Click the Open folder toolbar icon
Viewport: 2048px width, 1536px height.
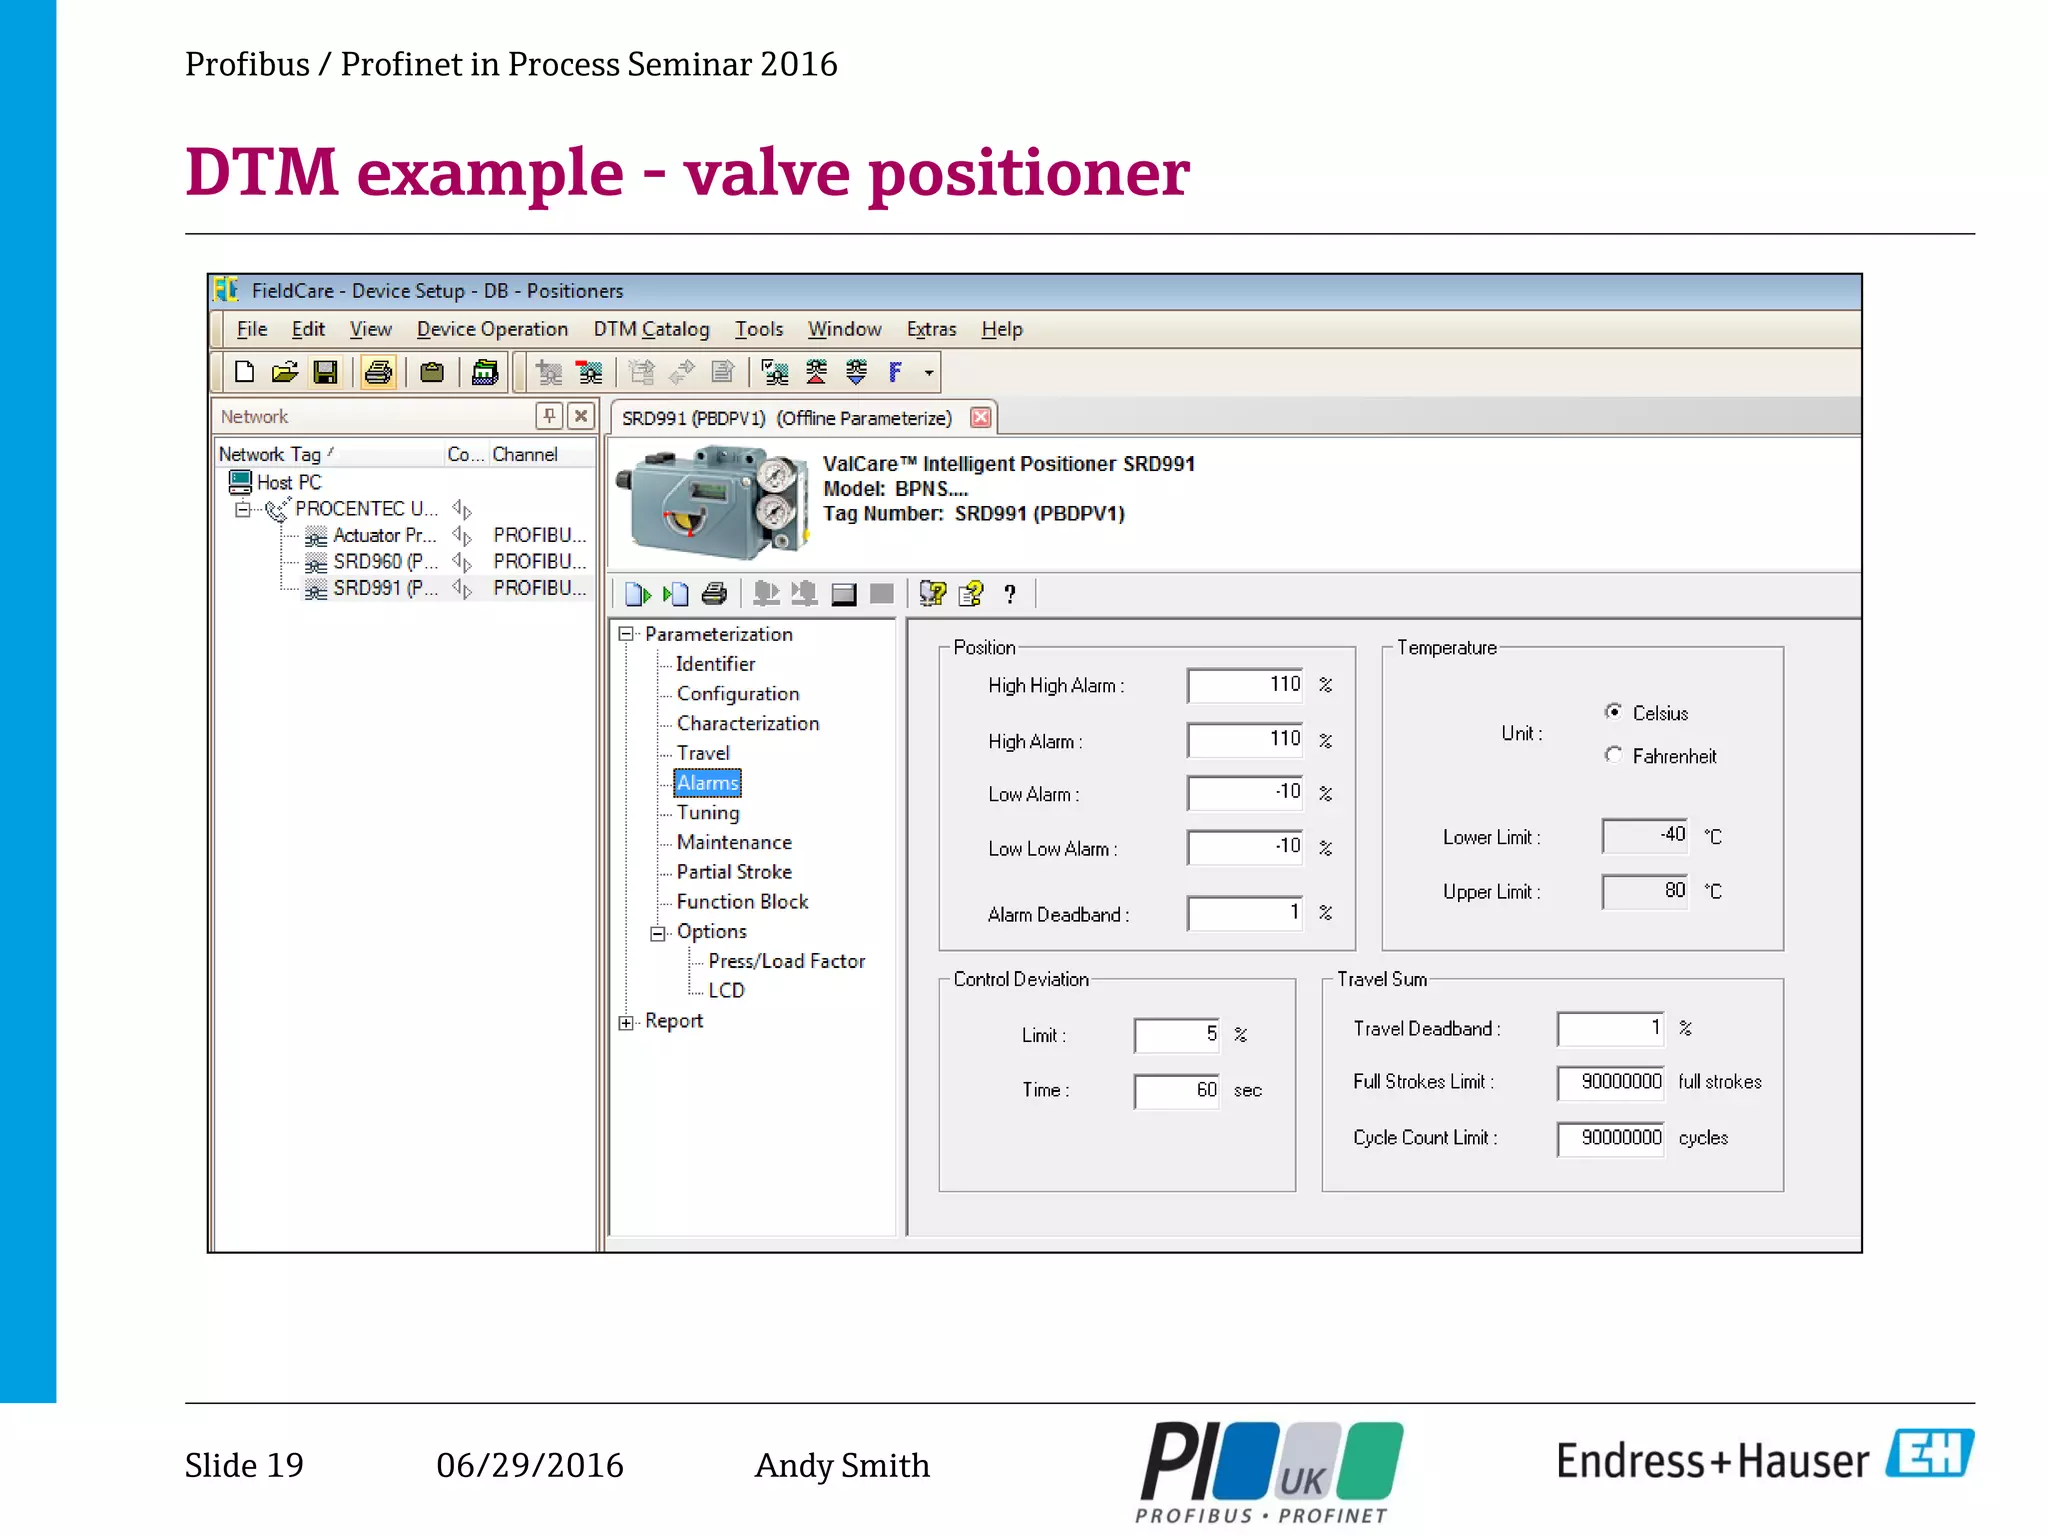click(x=285, y=372)
